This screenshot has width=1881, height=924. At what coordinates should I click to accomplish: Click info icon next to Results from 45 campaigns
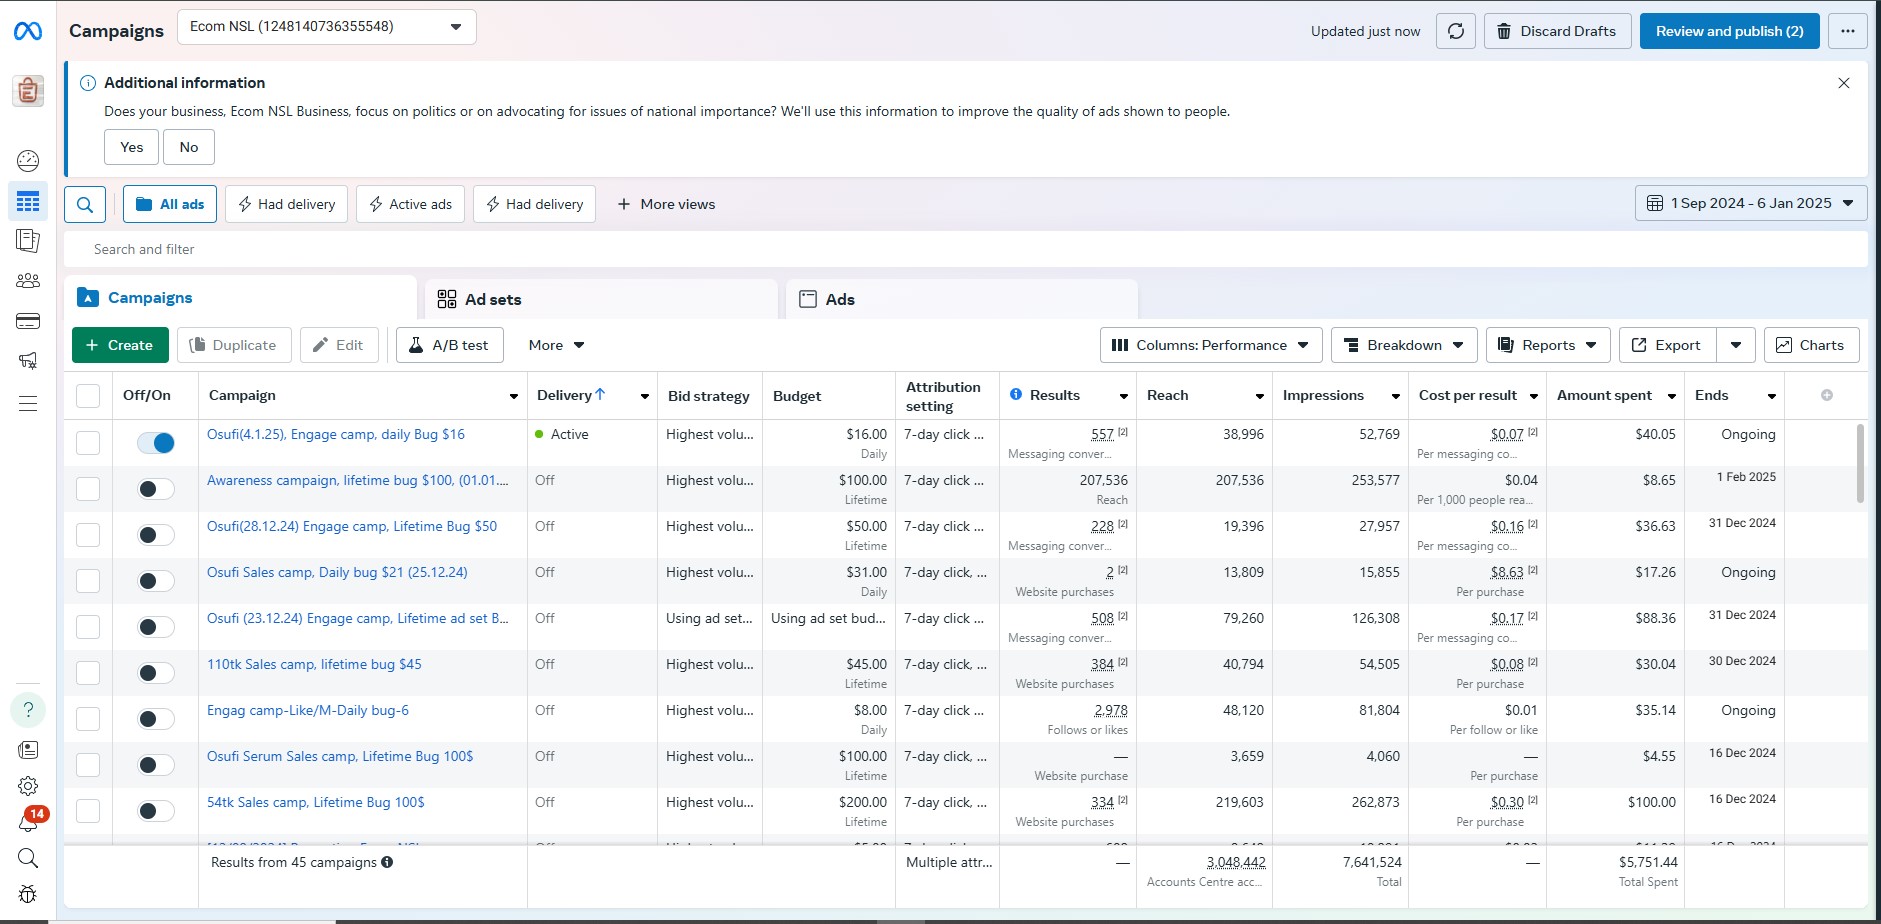pyautogui.click(x=387, y=862)
